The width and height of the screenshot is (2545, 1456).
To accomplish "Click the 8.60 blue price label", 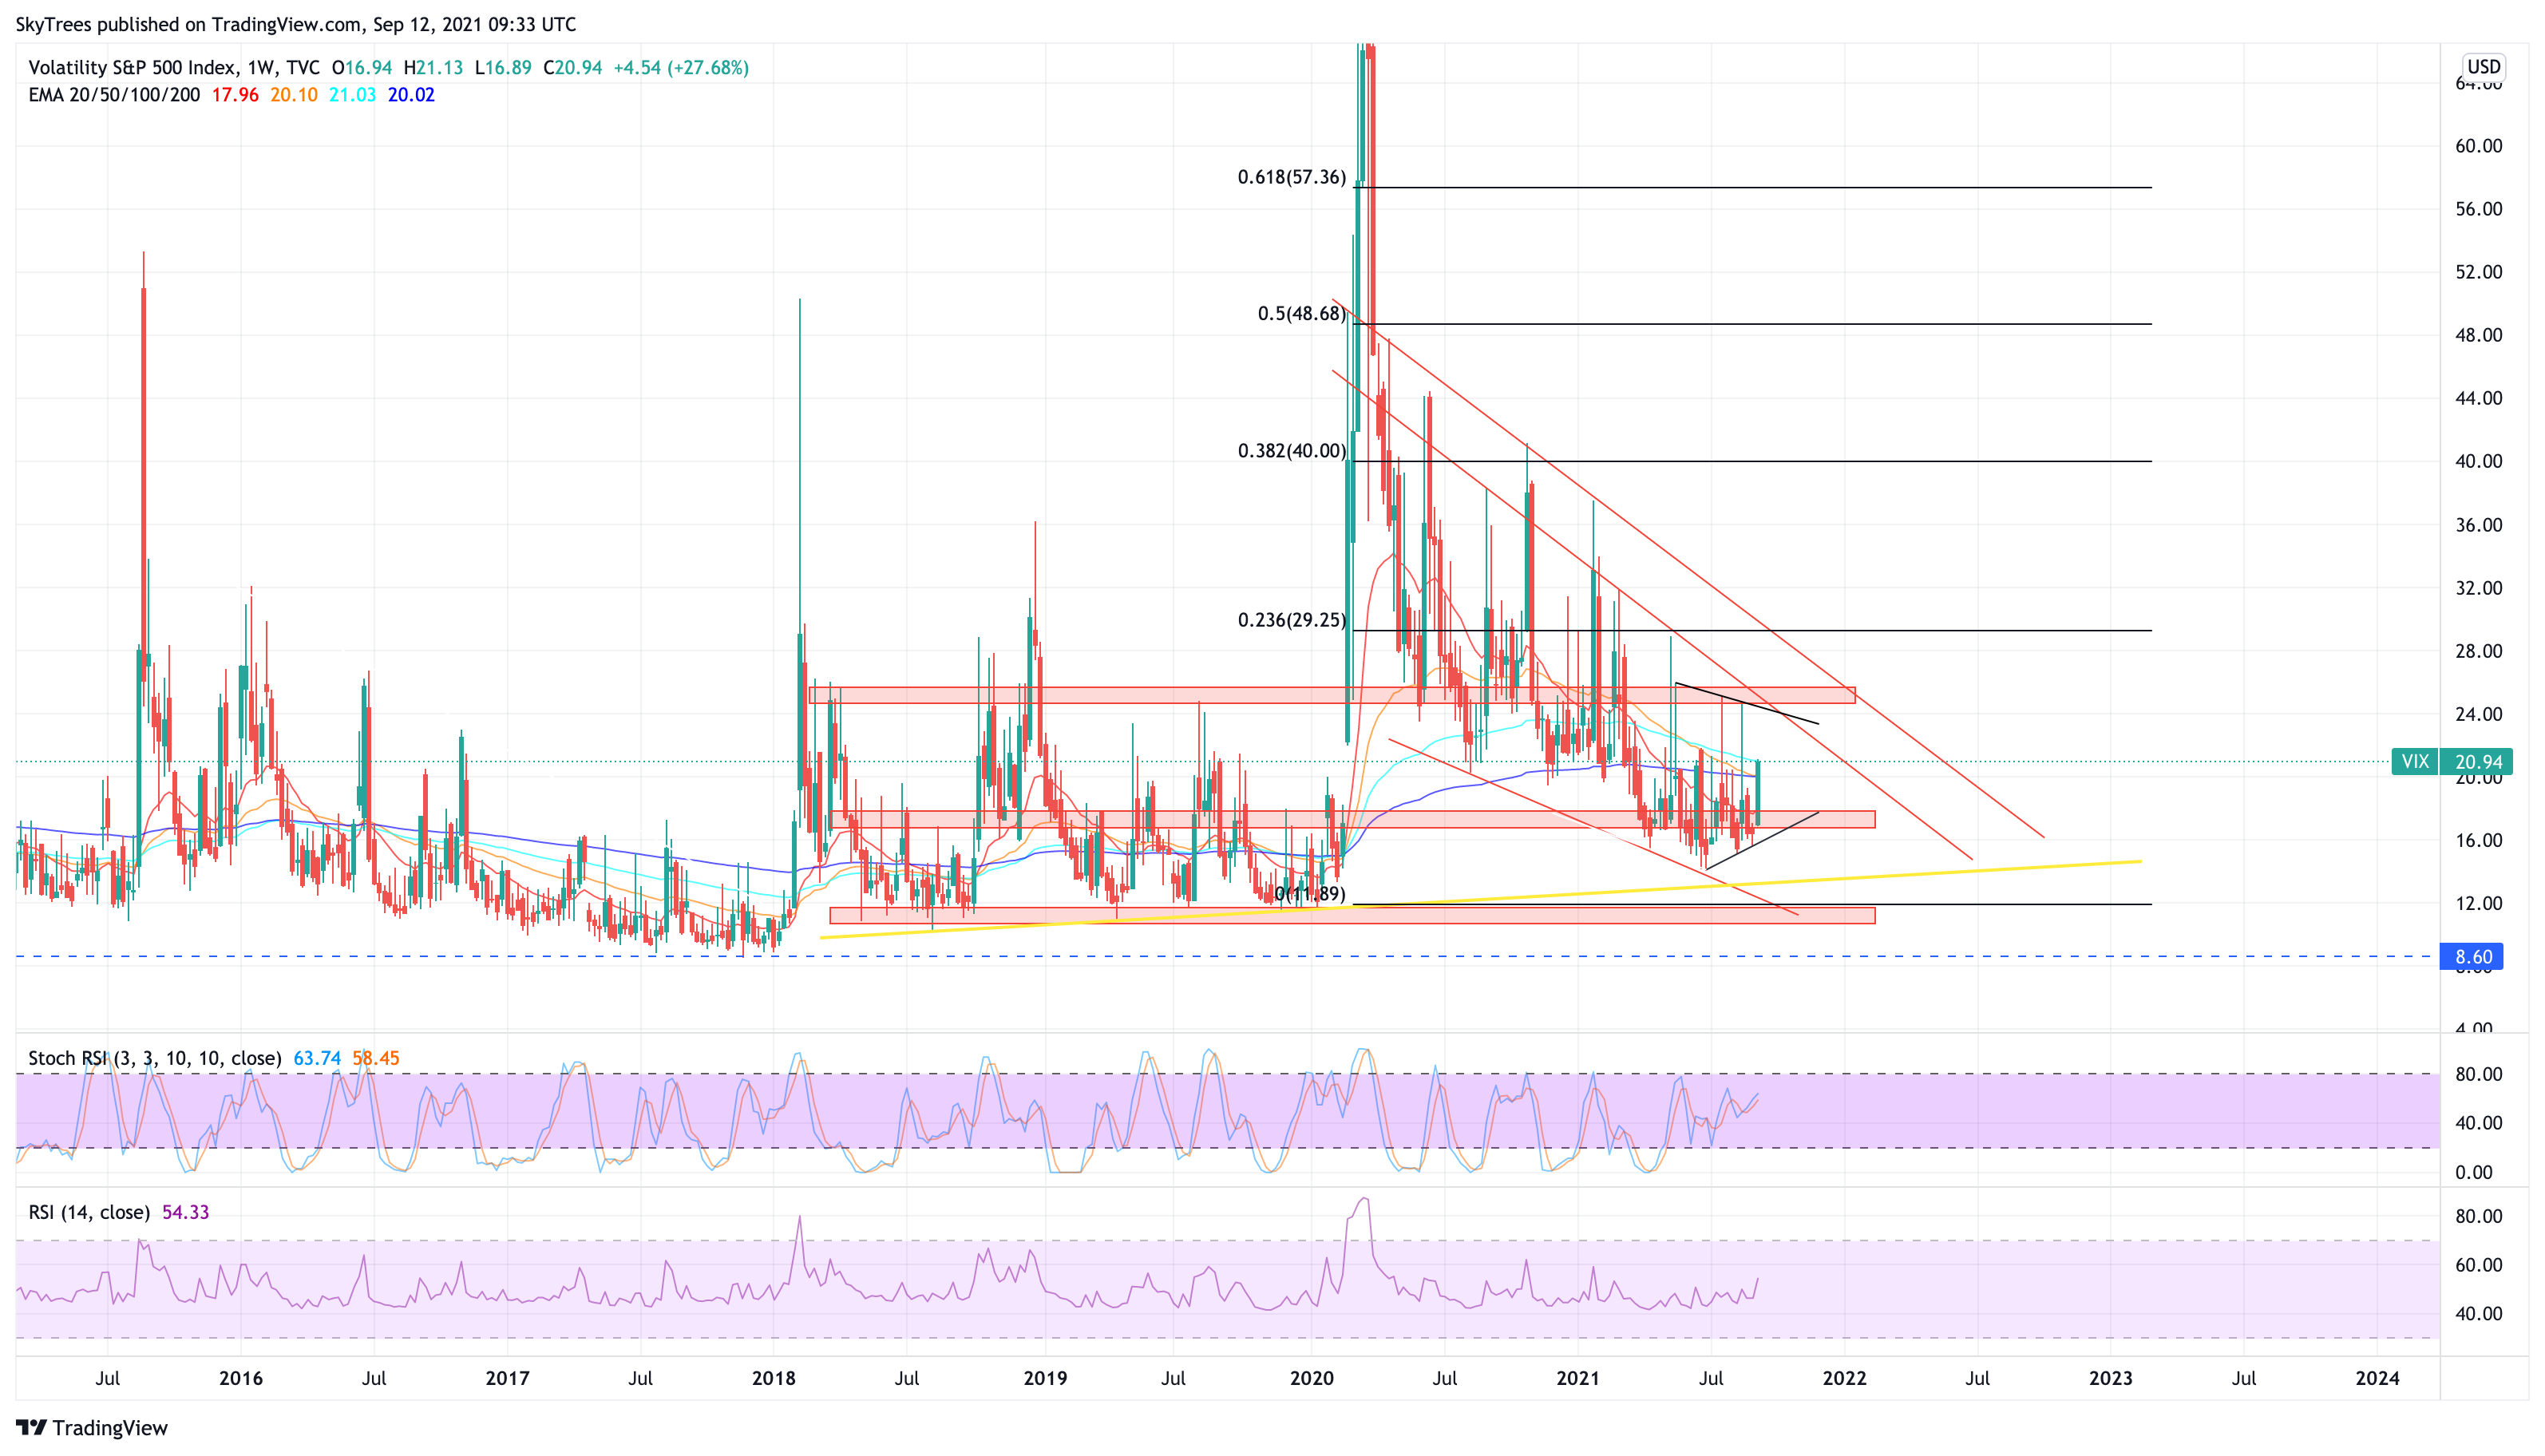I will (2472, 956).
